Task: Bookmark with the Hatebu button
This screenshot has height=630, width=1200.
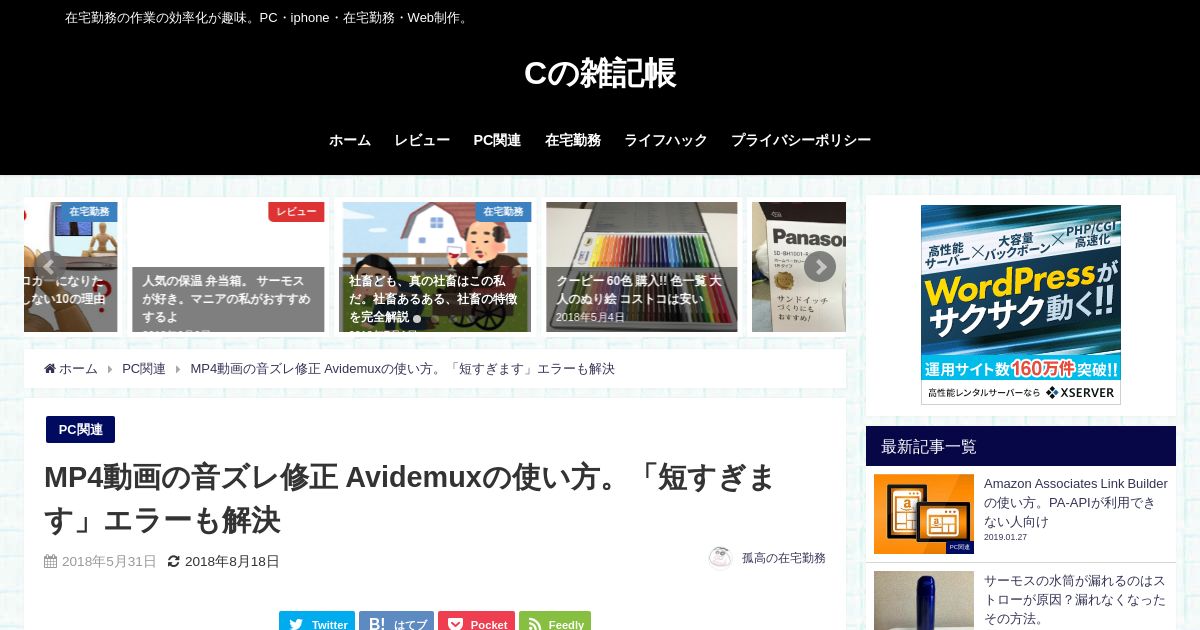Action: (396, 621)
